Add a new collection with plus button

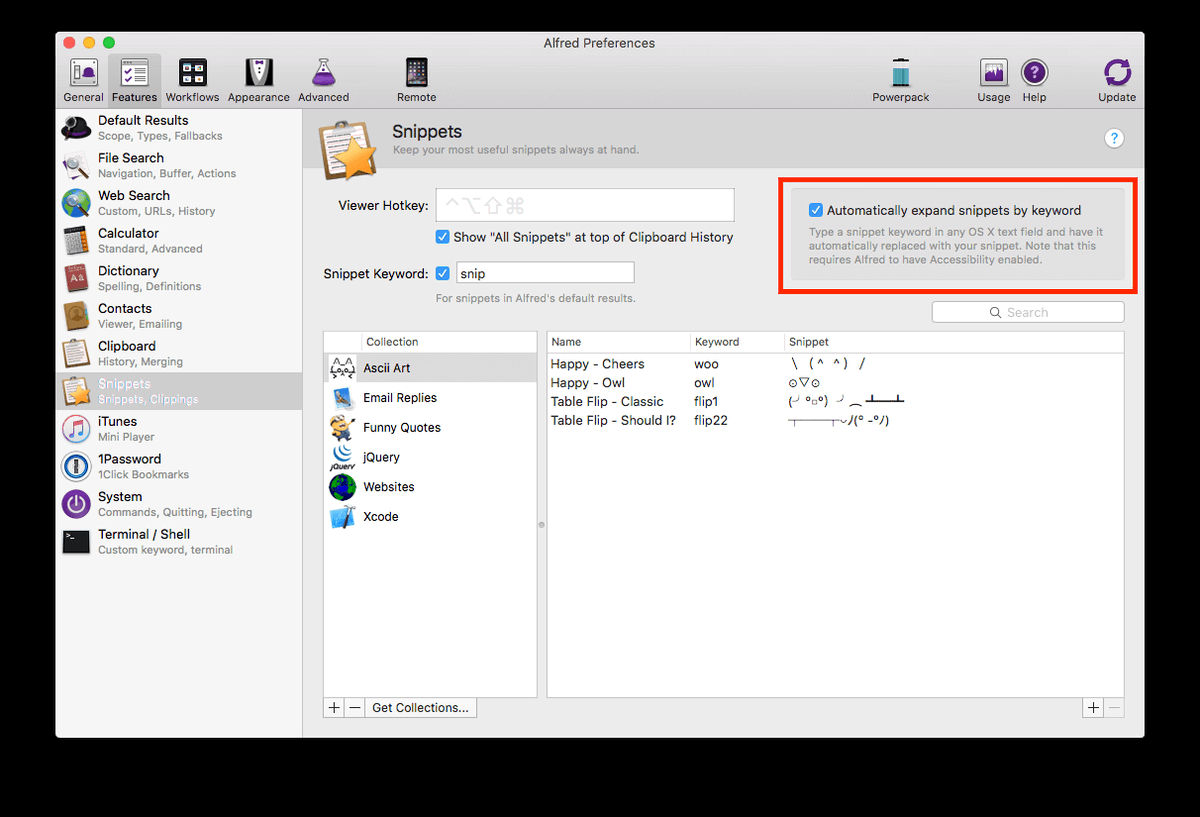click(334, 708)
